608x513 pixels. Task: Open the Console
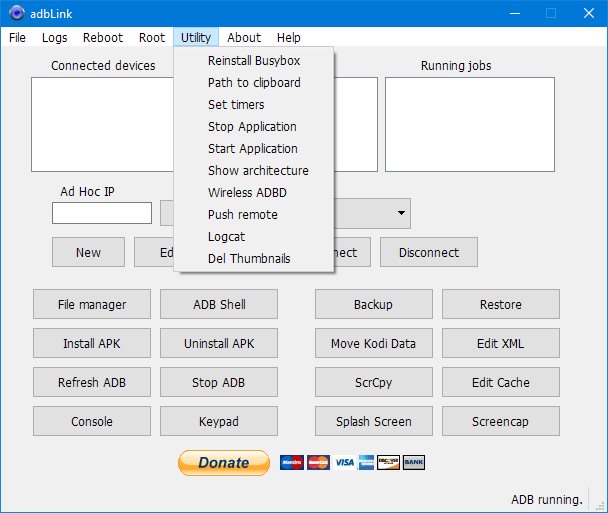(x=92, y=421)
